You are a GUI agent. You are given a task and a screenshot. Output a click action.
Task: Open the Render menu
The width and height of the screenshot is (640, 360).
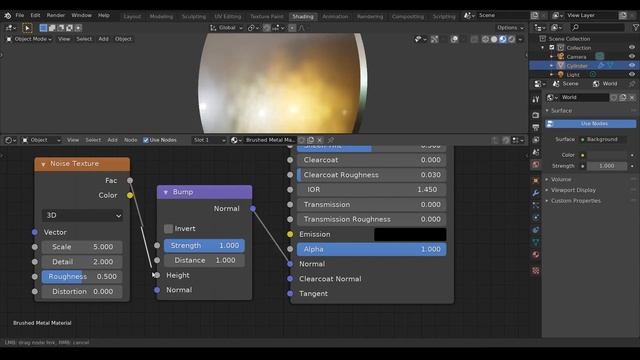[56, 16]
